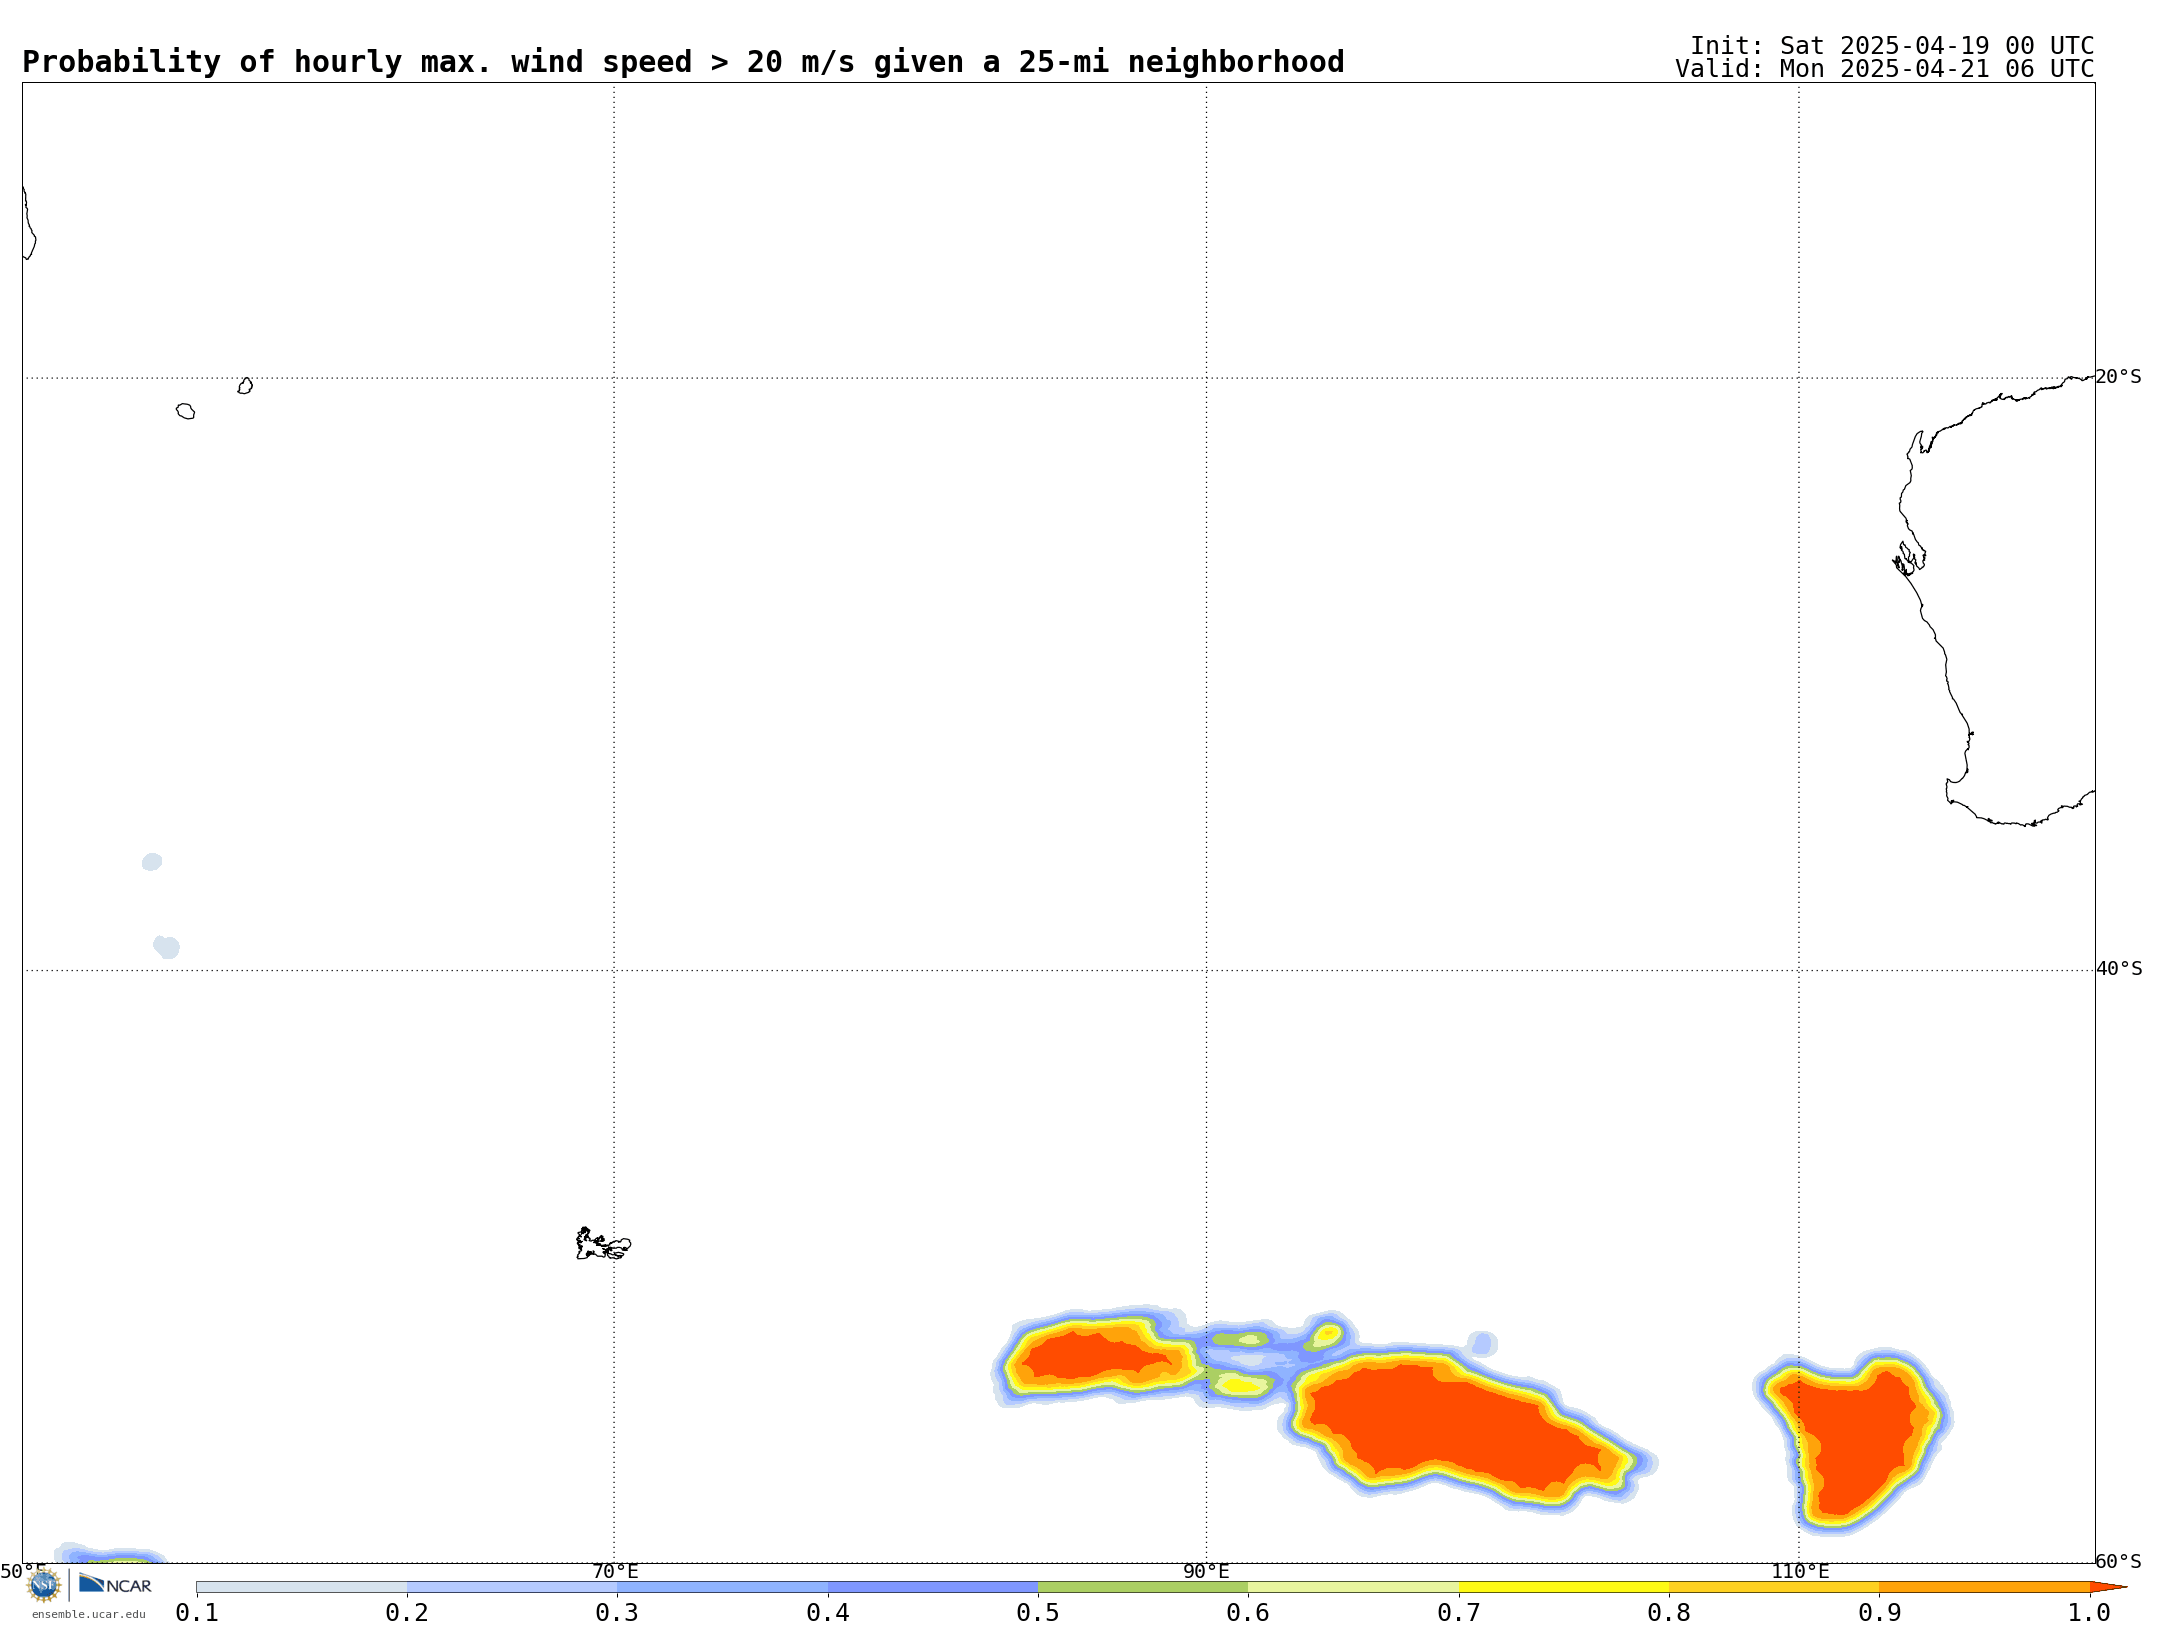Screen dimensions: 2160x1626
Task: Click the 1.0 colorbar tick label
Action: 2089,1612
